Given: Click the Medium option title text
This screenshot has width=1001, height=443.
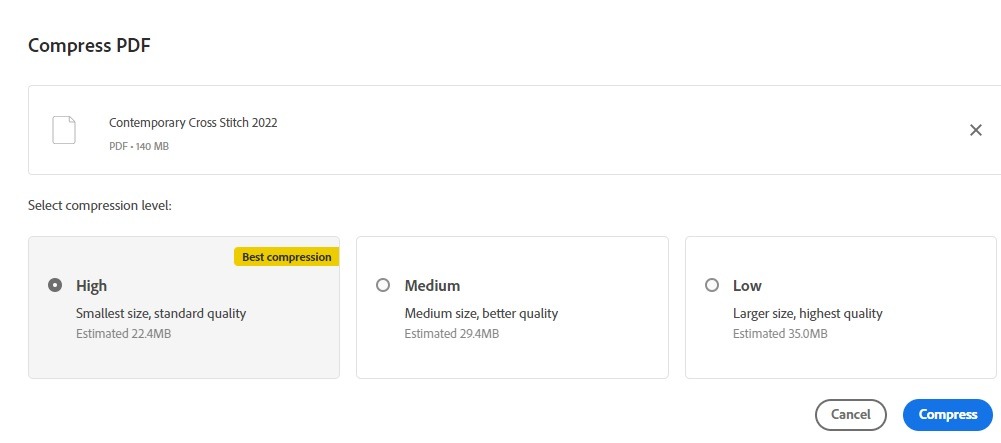Looking at the screenshot, I should coord(432,286).
